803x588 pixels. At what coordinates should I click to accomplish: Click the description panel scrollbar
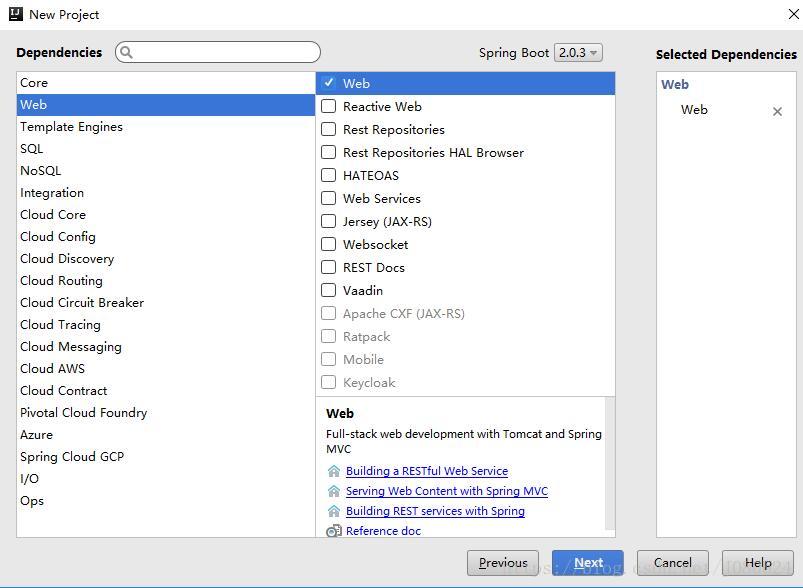[x=609, y=466]
